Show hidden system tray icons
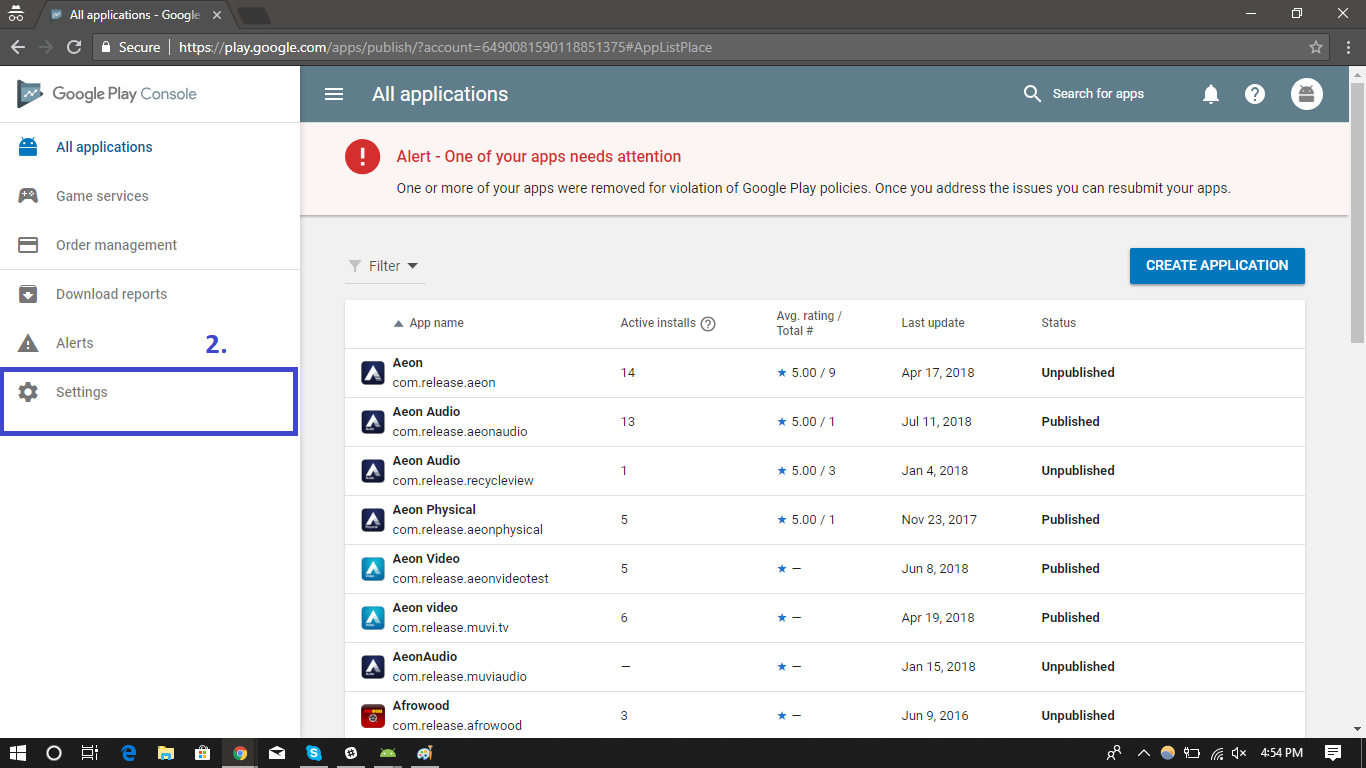Screen dimensions: 1366x768 [x=1142, y=753]
